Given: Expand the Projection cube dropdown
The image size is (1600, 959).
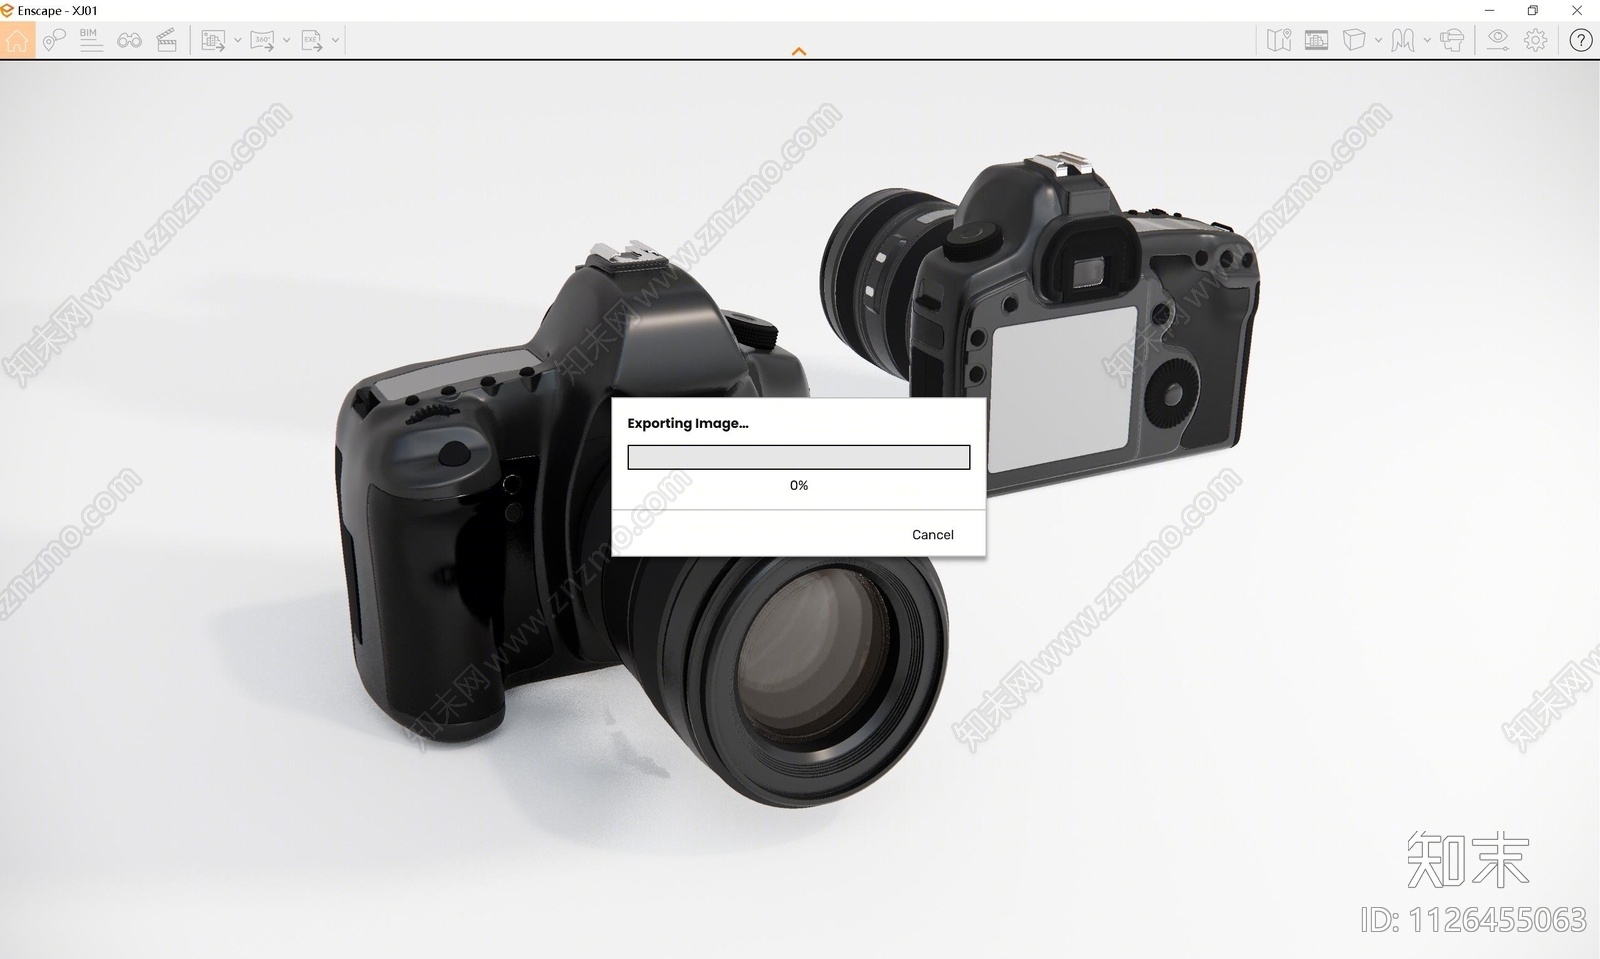Looking at the screenshot, I should pyautogui.click(x=1378, y=40).
